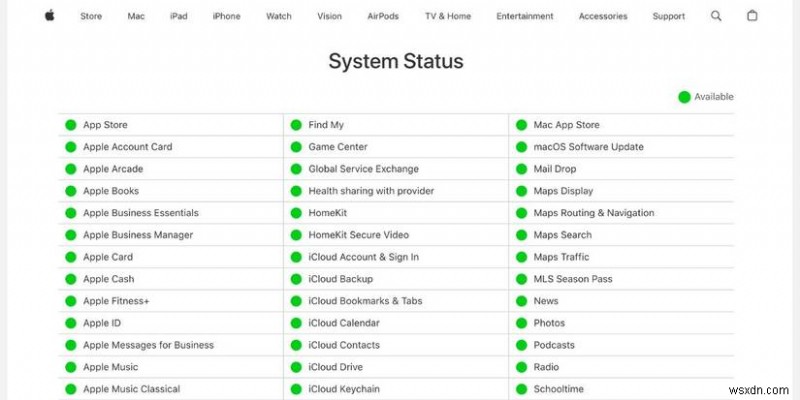
Task: Click the iCloud Contacts entry
Action: coord(344,345)
